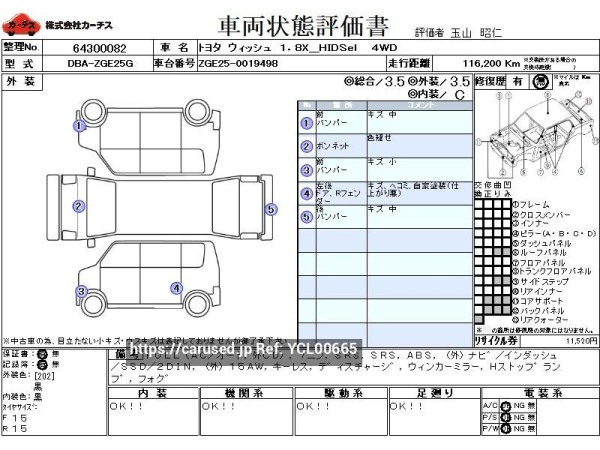Image resolution: width=600 pixels, height=450 pixels.
Task: Select the 駆動系 column header
Action: click(339, 393)
